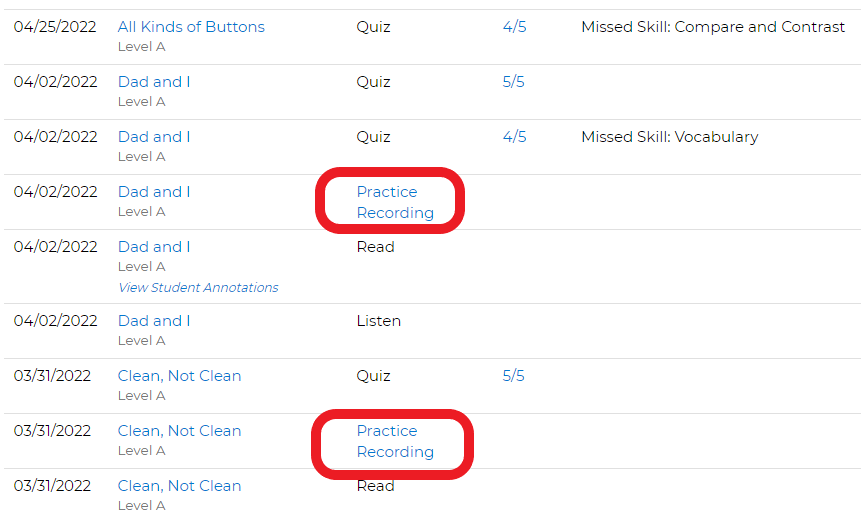This screenshot has height=515, width=861.
Task: Open the View Student Annotations link
Action: pos(198,287)
